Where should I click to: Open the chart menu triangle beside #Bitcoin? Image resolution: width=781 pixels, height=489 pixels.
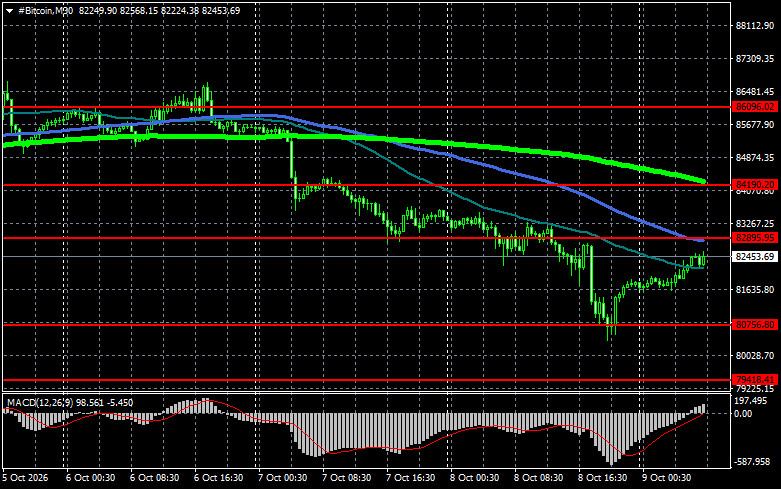9,11
